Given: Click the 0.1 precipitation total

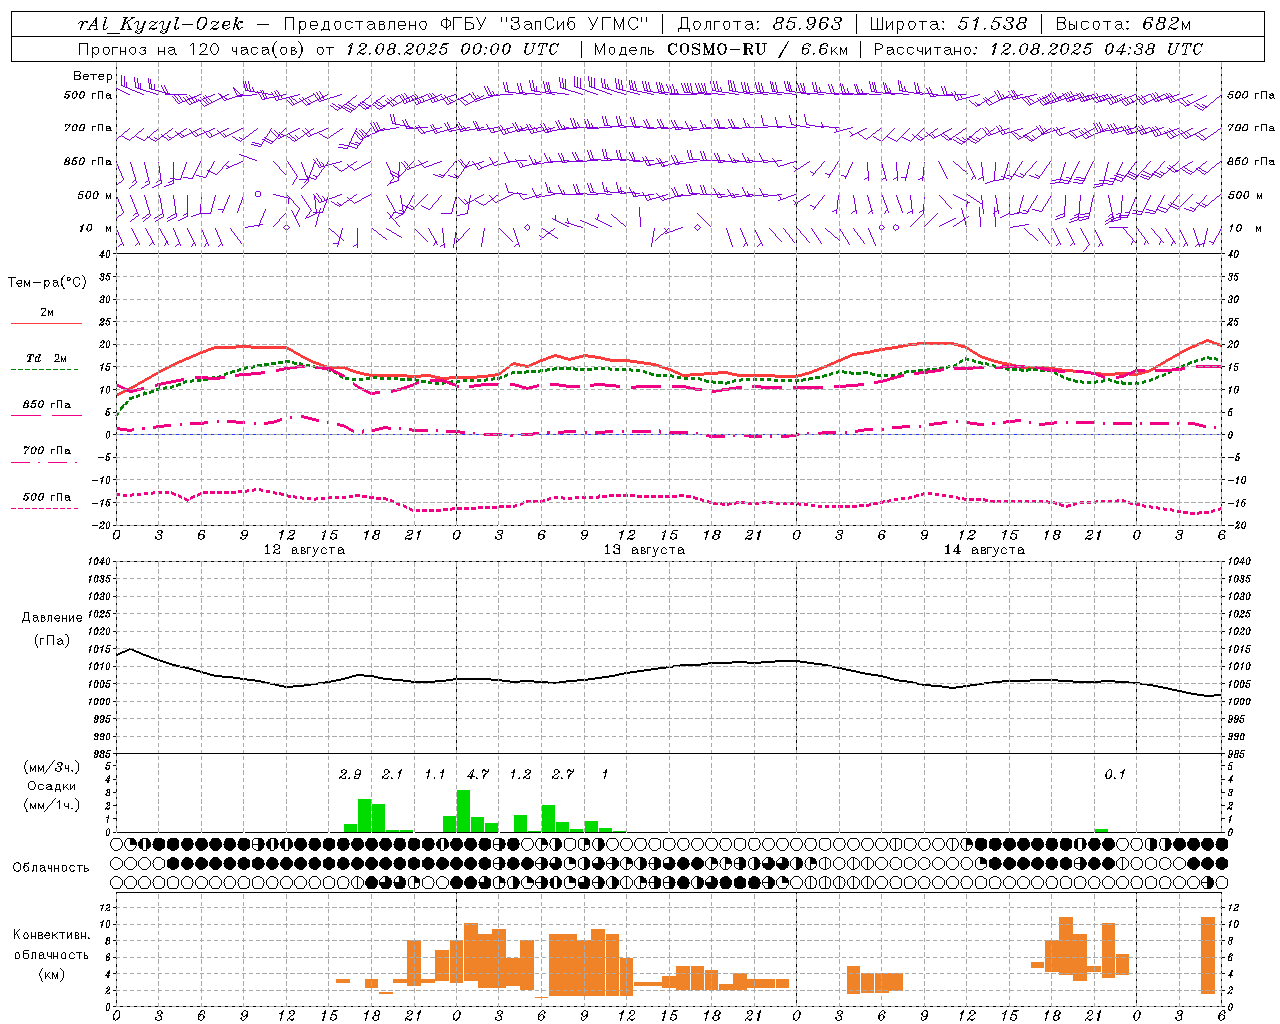Looking at the screenshot, I should click(1114, 775).
